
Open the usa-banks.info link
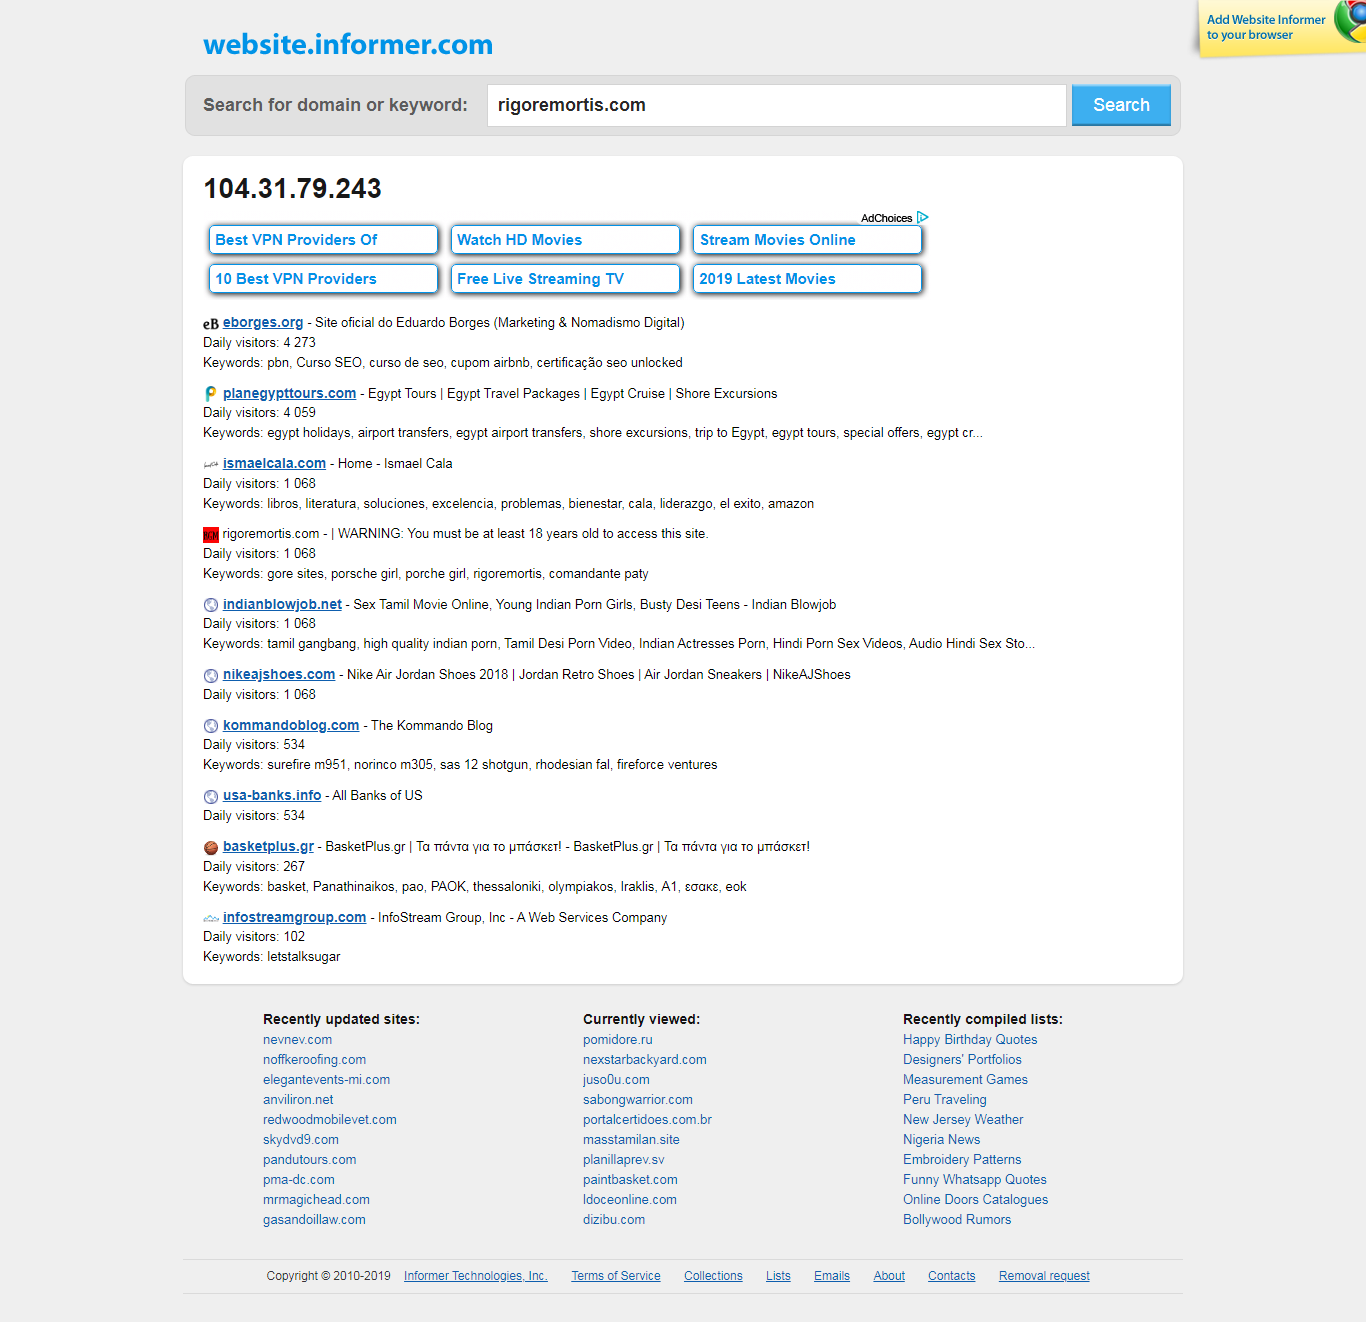[x=272, y=795]
